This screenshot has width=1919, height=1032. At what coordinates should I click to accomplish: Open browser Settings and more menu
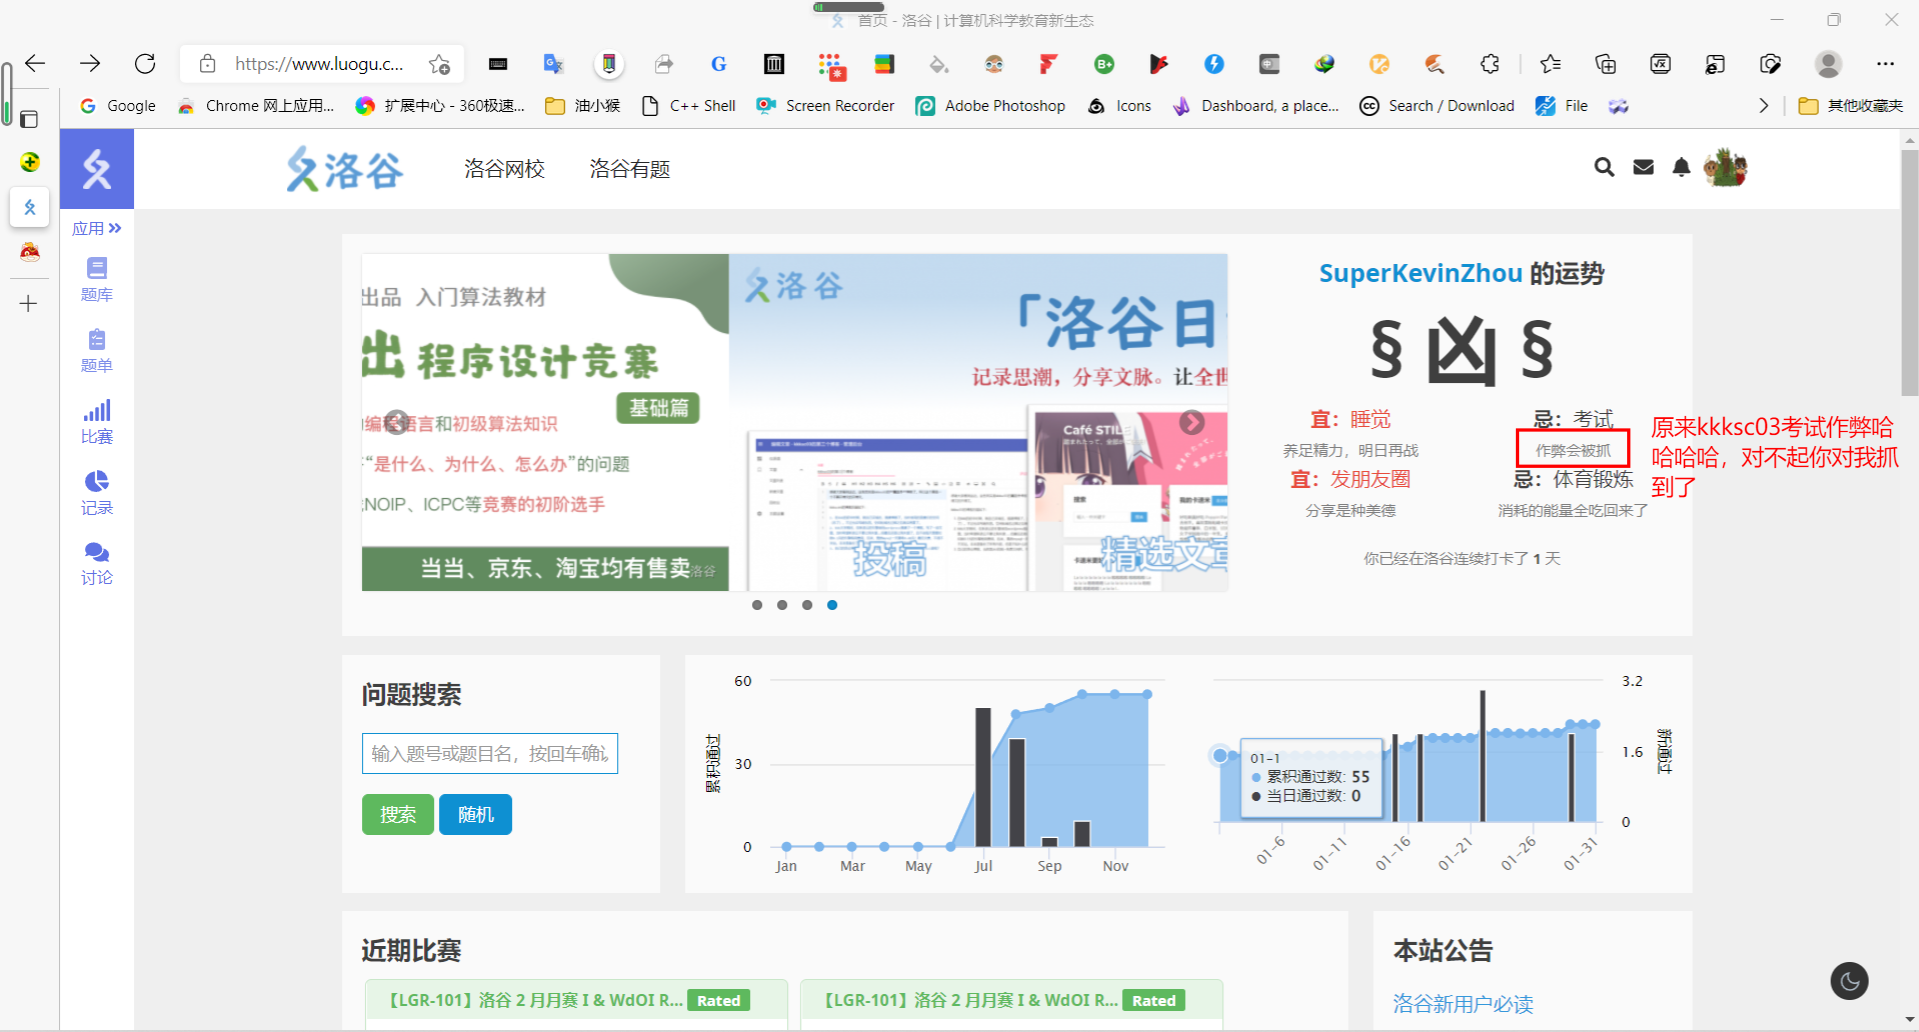point(1885,64)
